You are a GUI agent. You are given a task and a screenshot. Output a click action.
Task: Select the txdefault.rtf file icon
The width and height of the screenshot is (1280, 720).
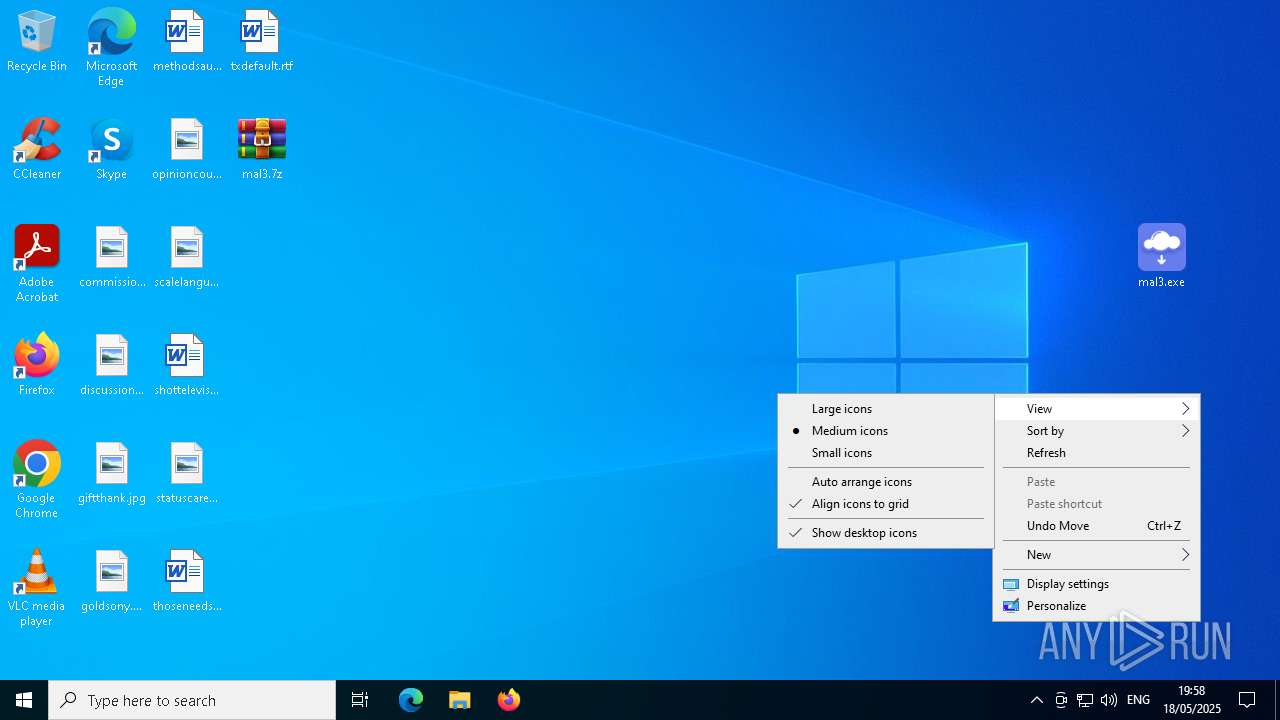pos(261,43)
